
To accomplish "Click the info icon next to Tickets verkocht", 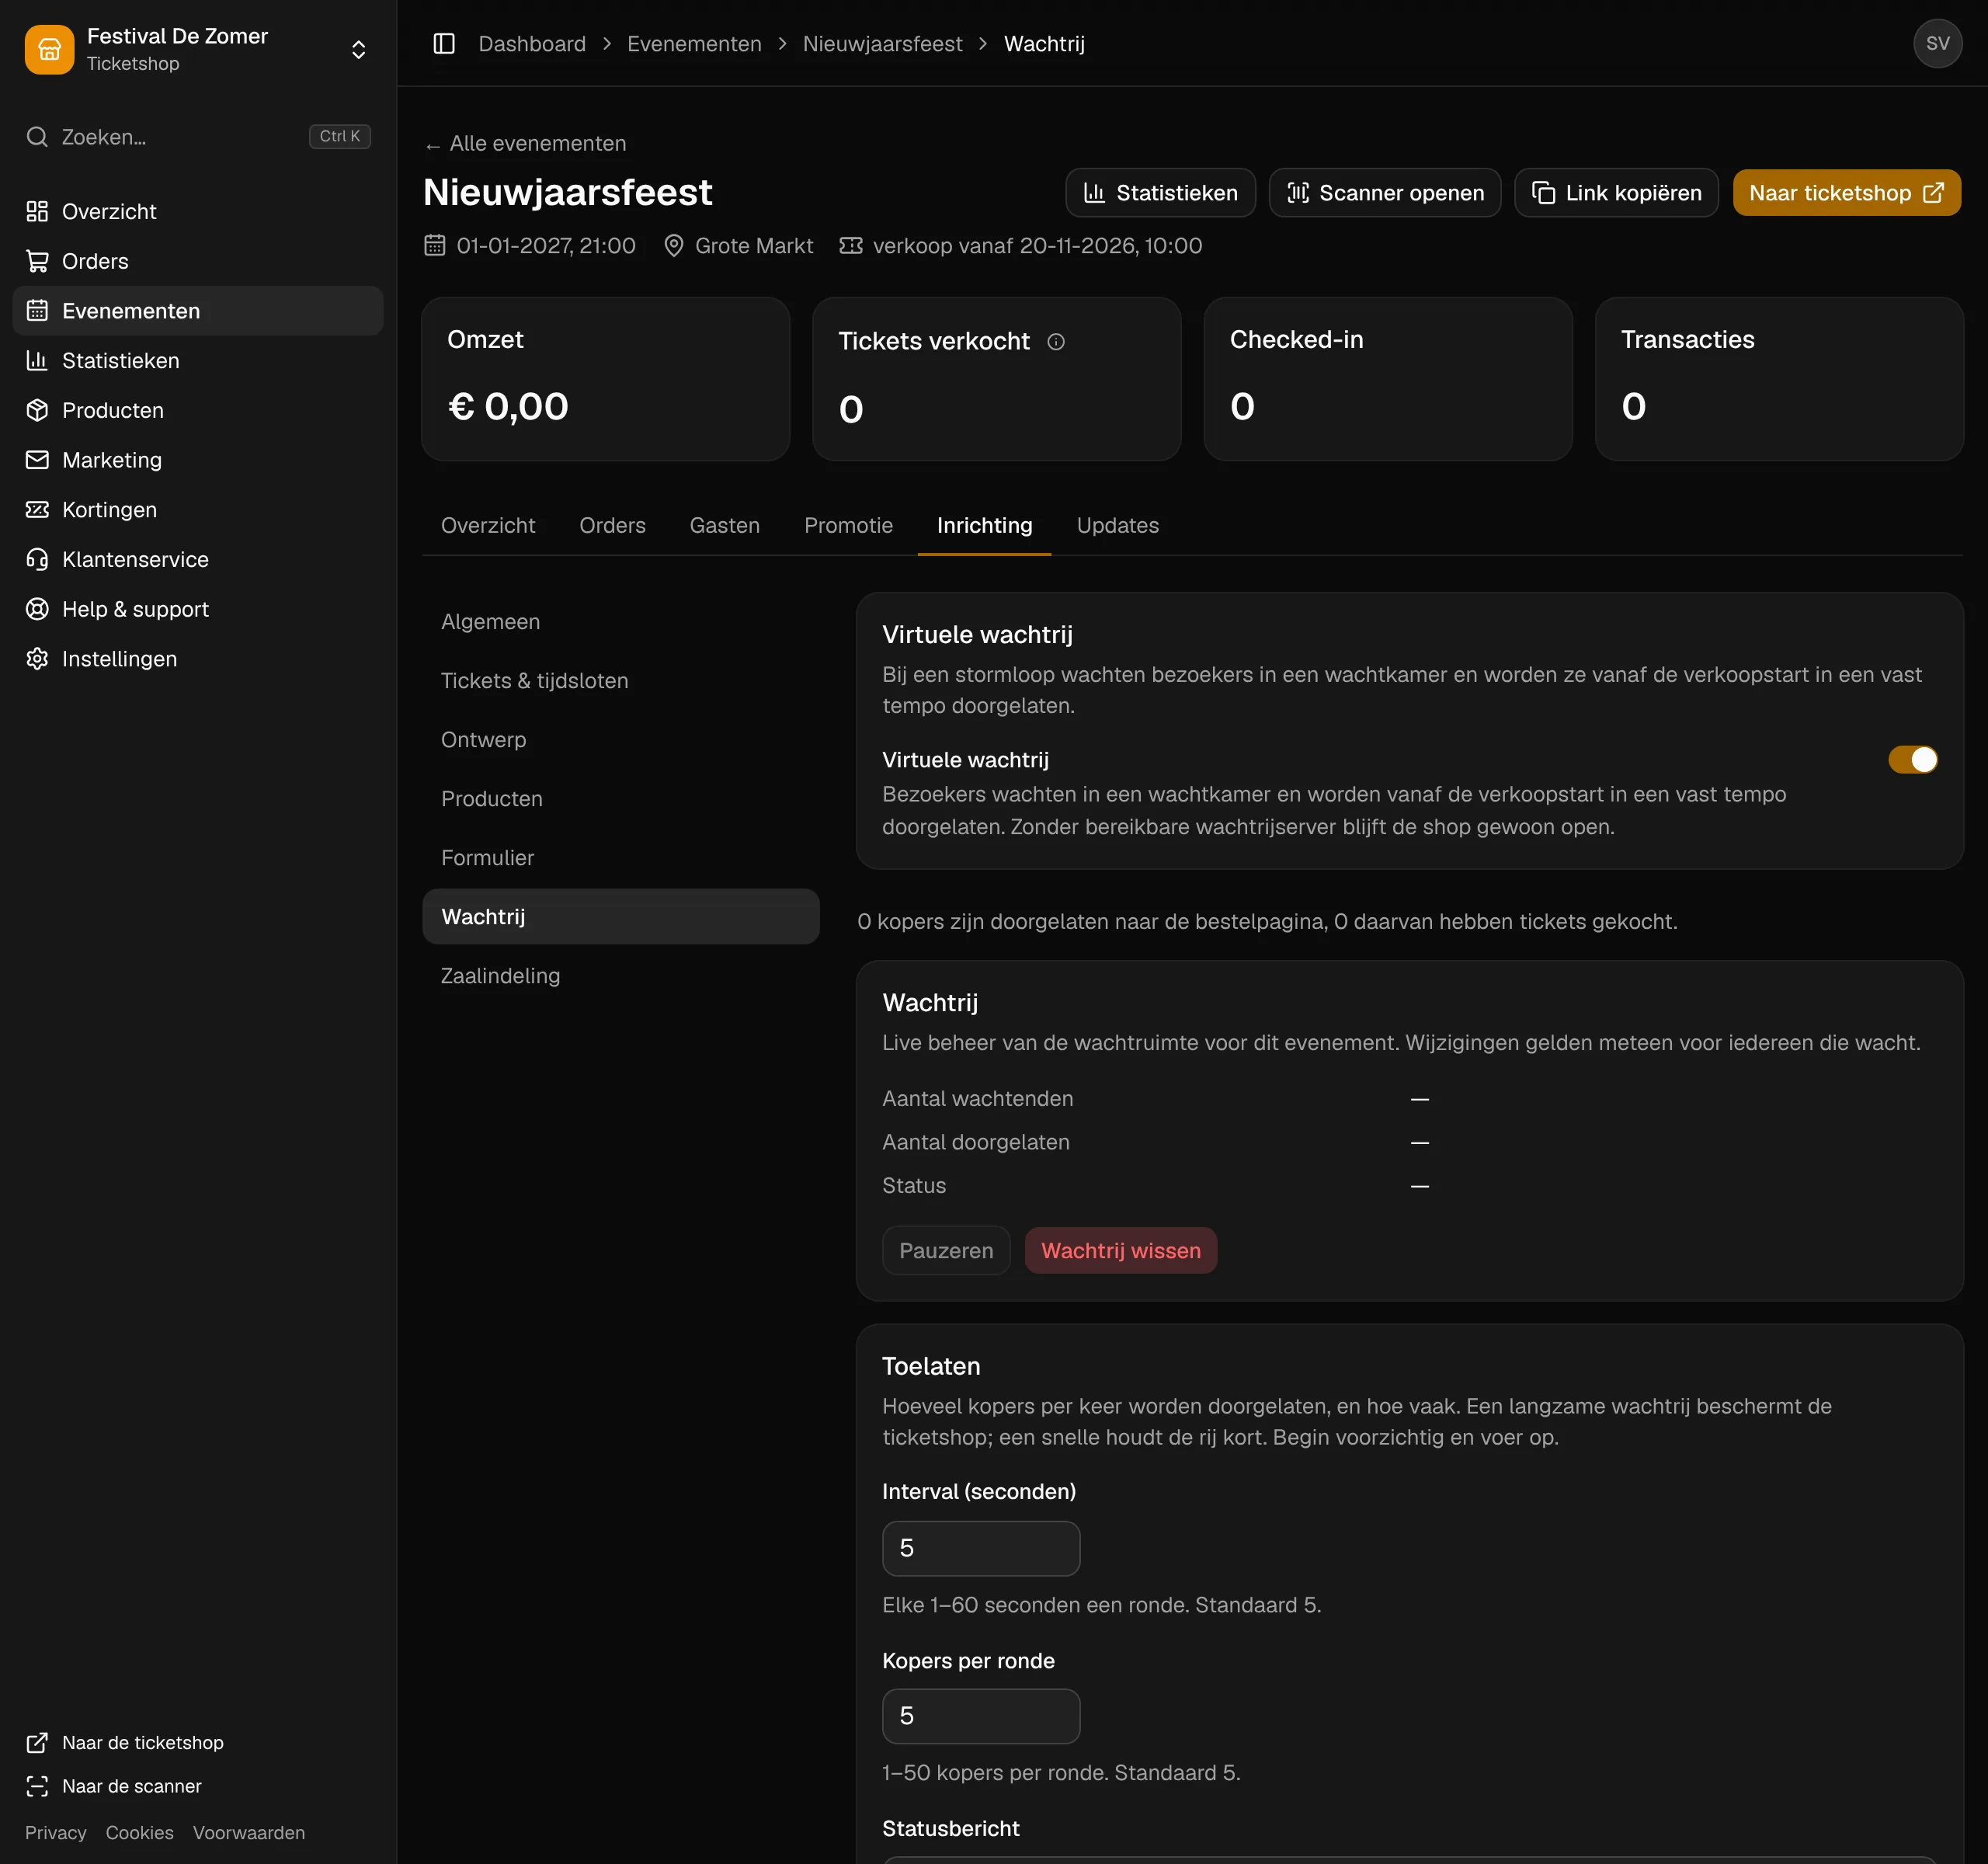I will (1056, 342).
